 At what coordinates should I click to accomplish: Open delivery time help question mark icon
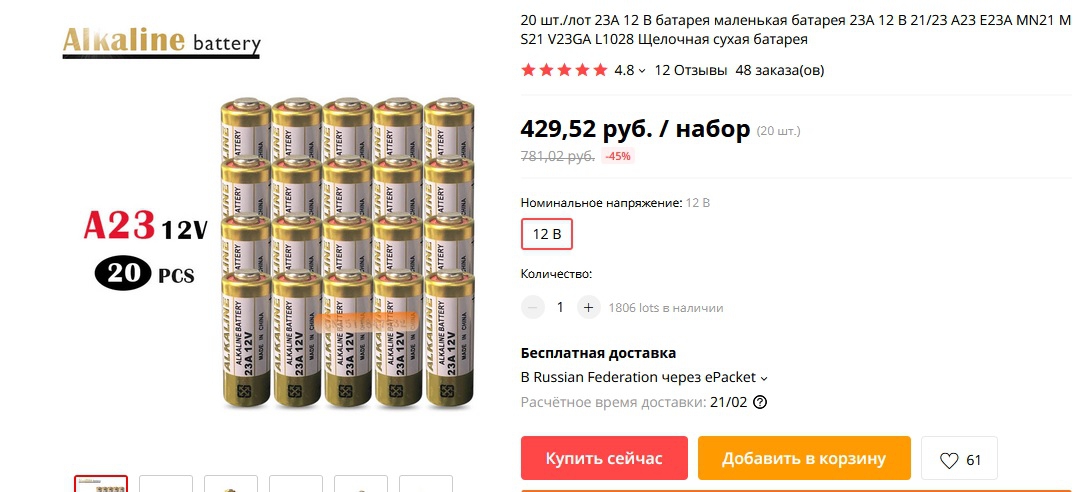click(x=760, y=402)
